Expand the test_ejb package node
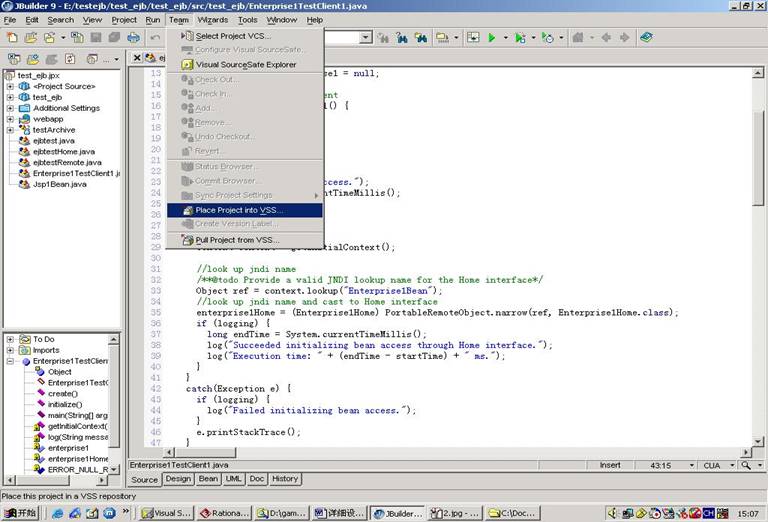This screenshot has width=768, height=522. coord(10,97)
